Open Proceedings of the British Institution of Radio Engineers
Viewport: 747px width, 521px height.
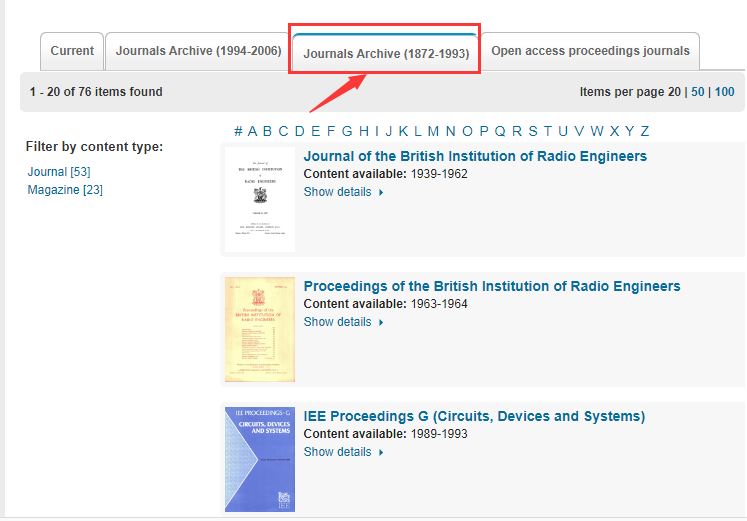point(492,286)
